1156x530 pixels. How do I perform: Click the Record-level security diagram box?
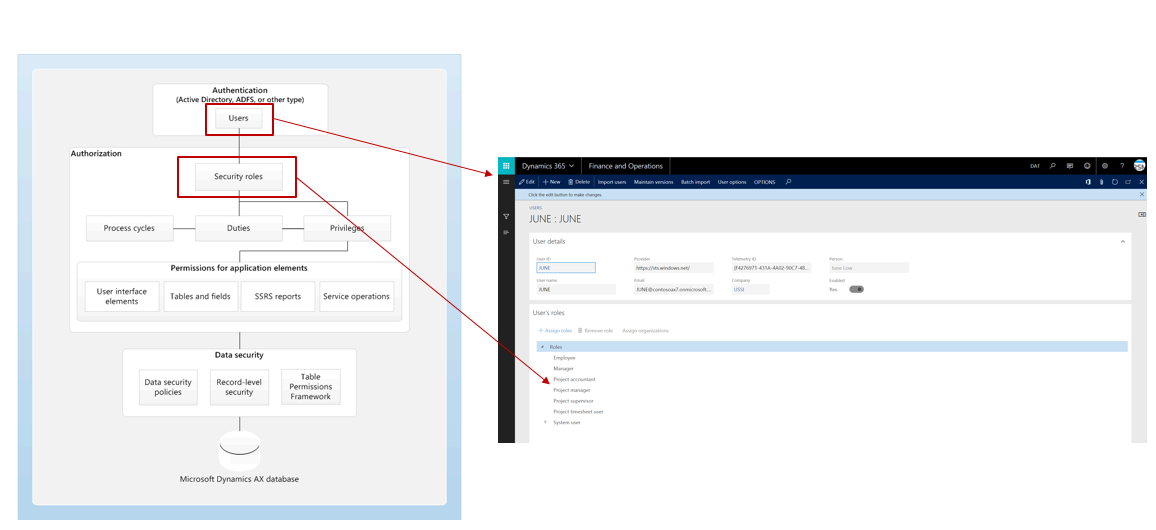[239, 387]
